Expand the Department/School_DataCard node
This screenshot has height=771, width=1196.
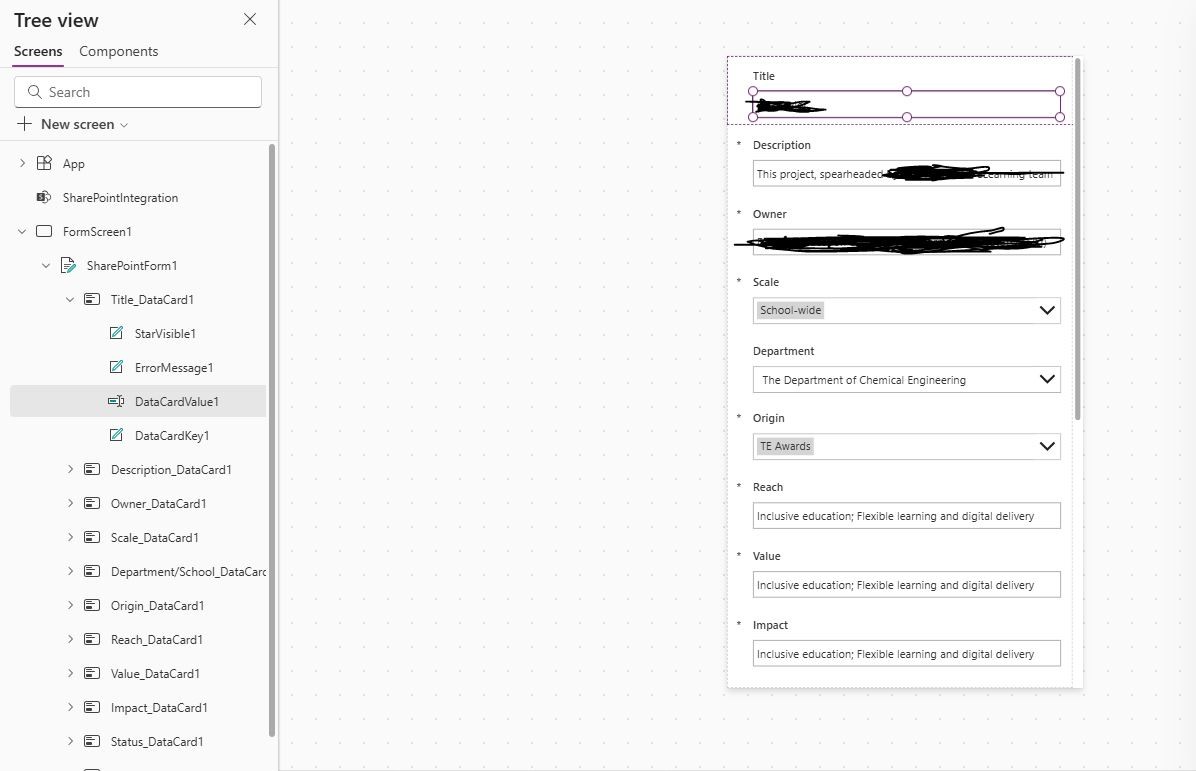click(x=70, y=571)
